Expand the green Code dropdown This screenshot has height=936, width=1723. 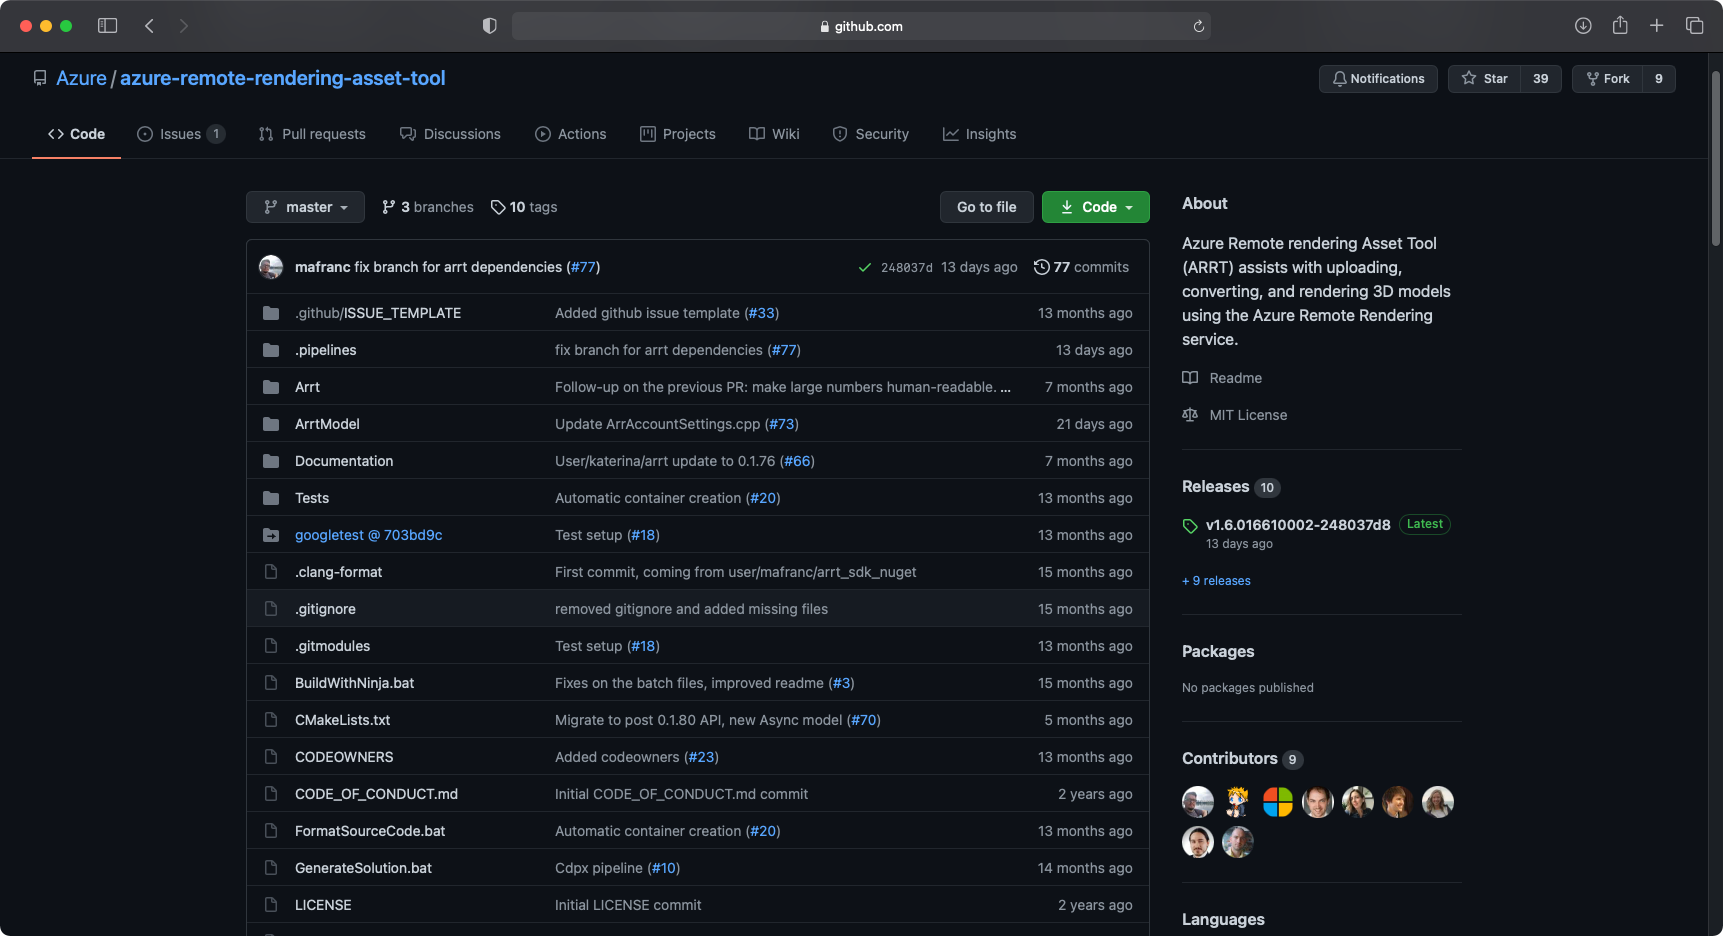pyautogui.click(x=1096, y=207)
